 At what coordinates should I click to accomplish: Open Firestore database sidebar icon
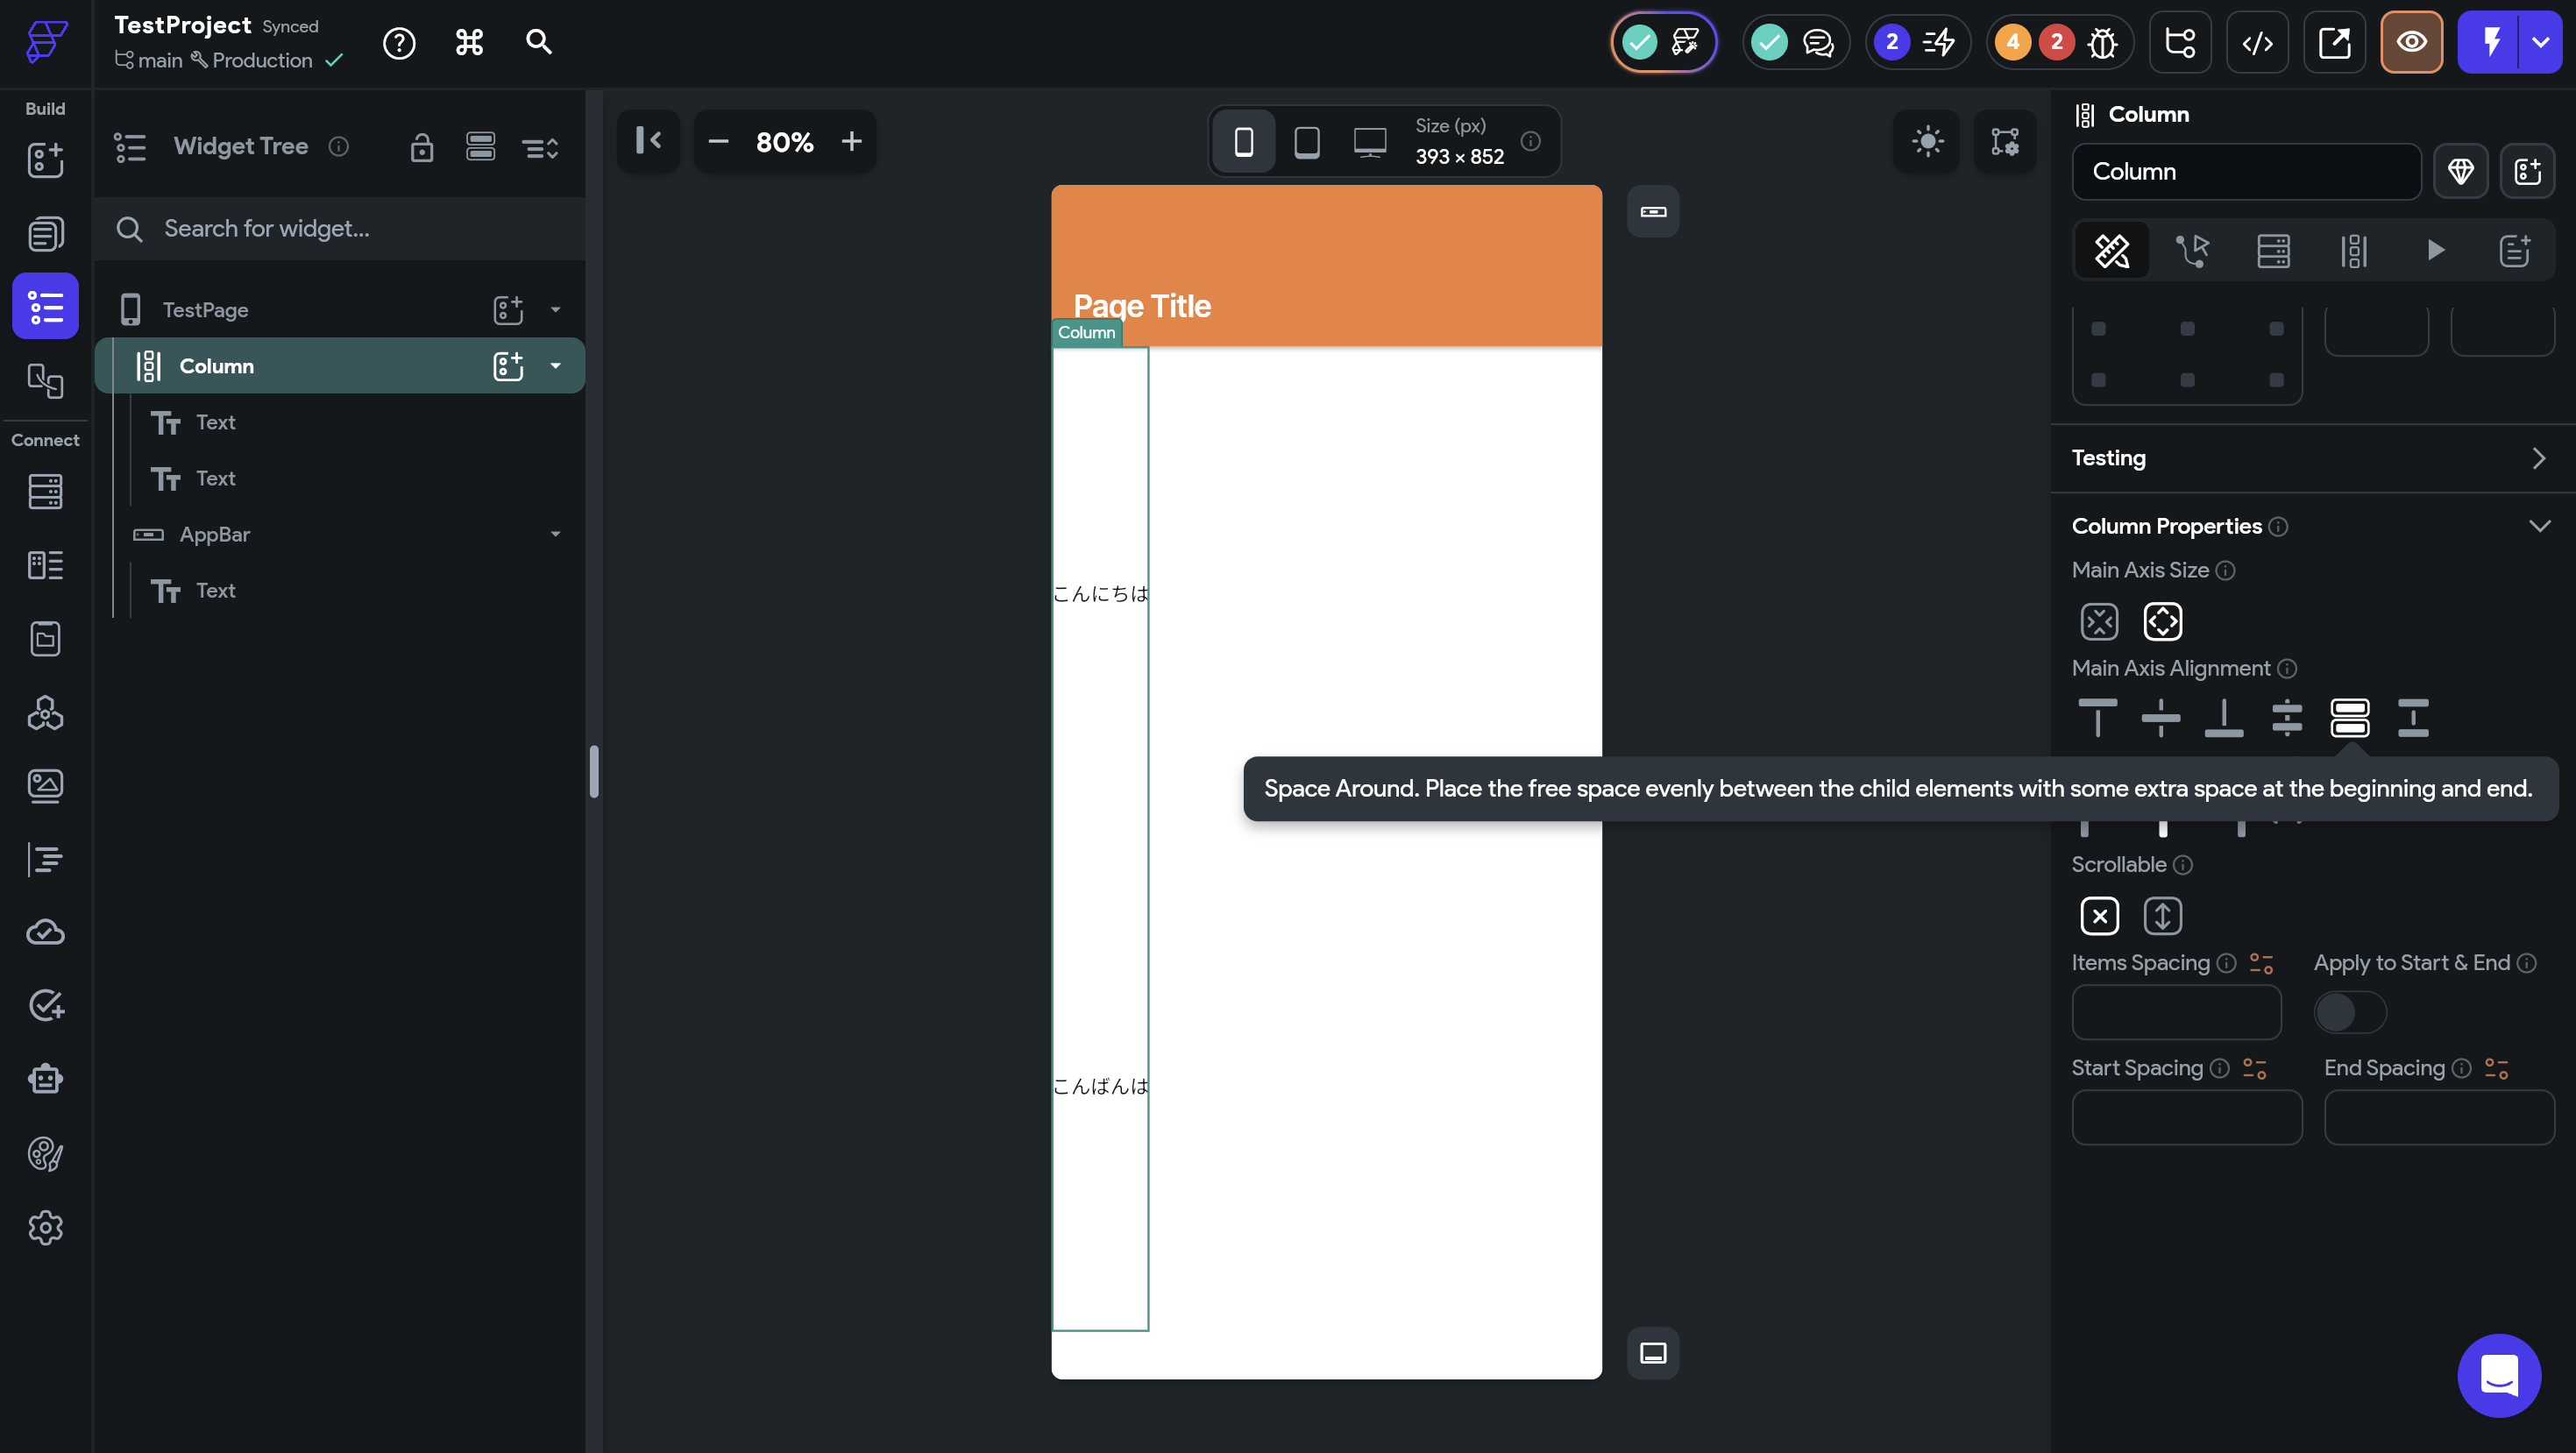pos(45,491)
